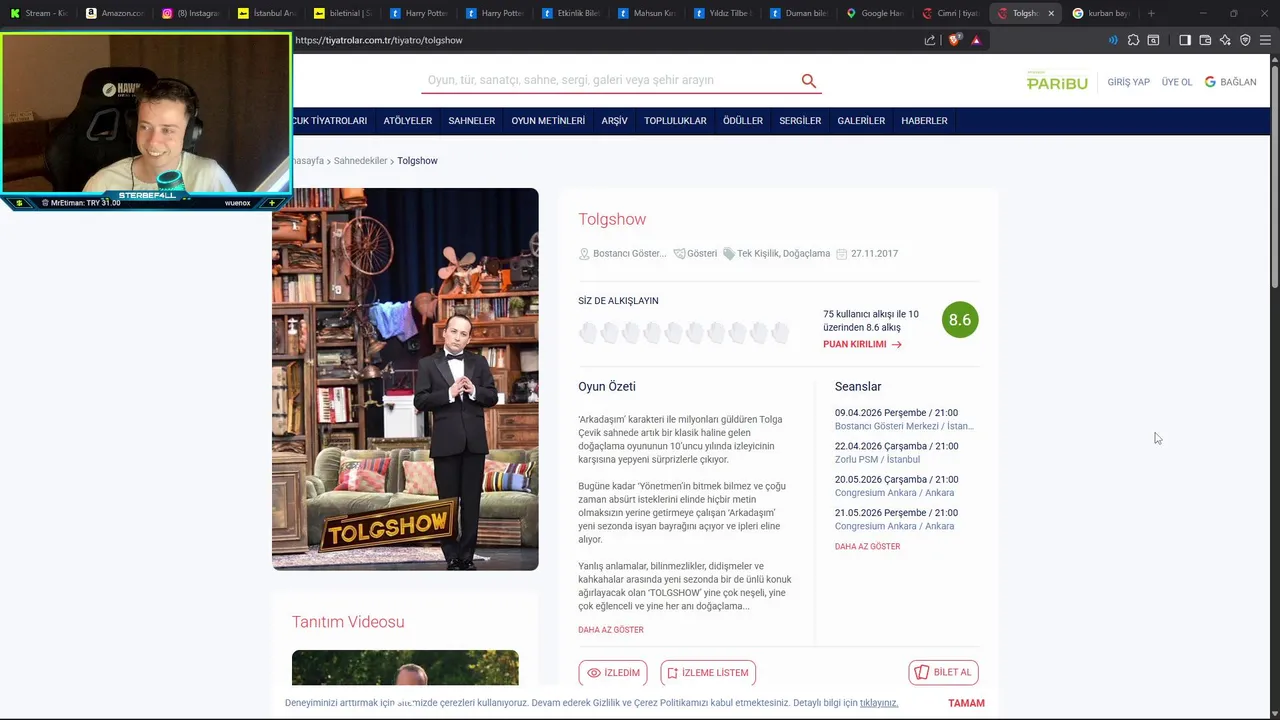
Task: Click BİLET AL button
Action: point(943,673)
